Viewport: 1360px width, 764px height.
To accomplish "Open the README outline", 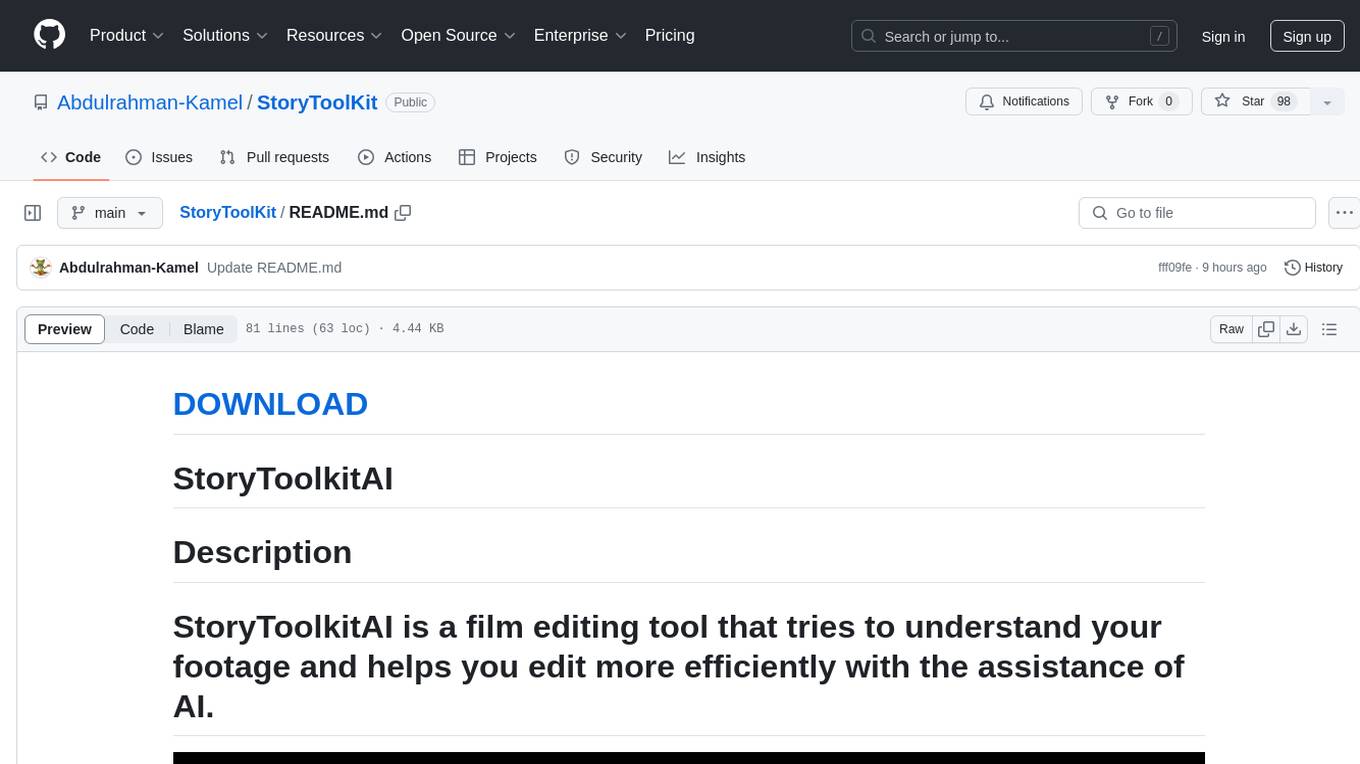I will click(x=1329, y=329).
